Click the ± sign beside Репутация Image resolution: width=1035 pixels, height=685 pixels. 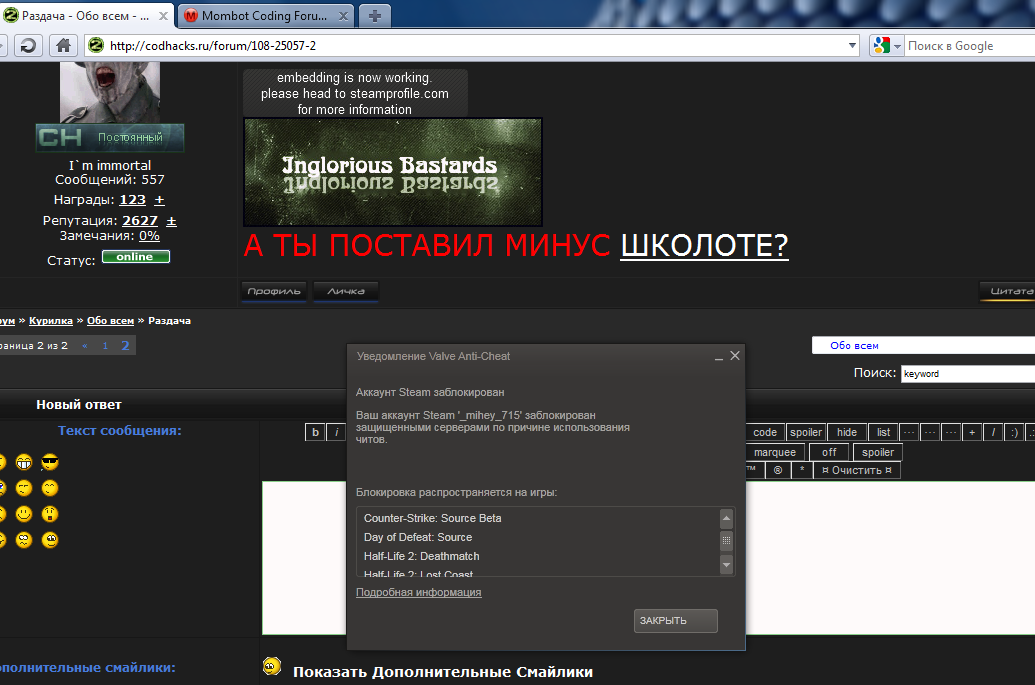point(171,221)
